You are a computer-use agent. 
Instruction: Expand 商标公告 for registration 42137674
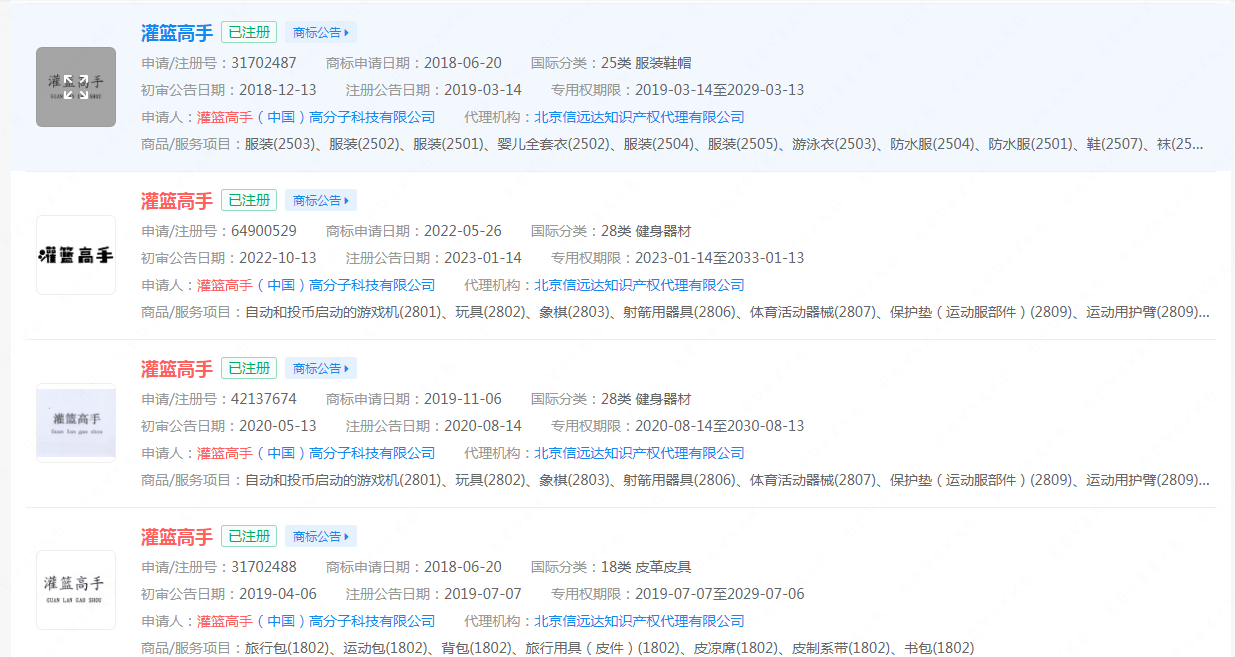tap(321, 368)
